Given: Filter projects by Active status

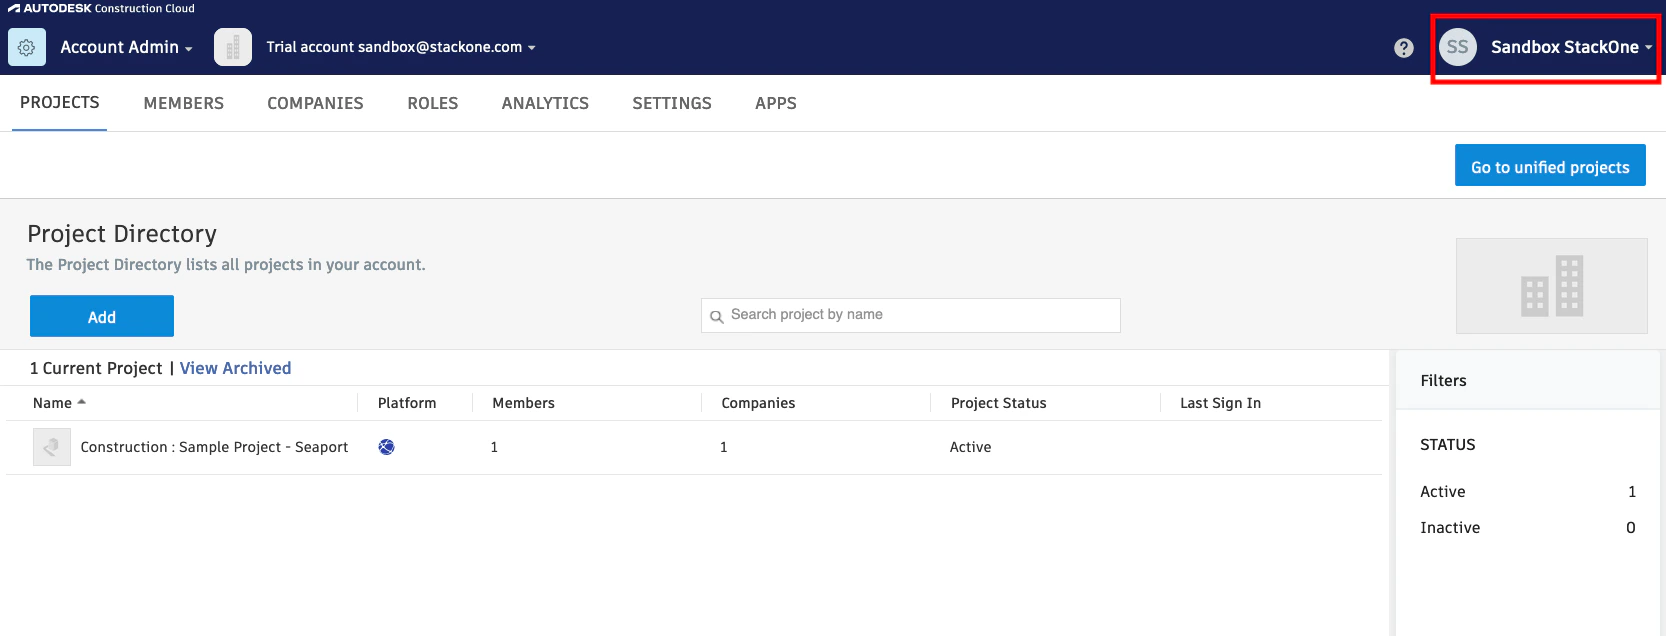Looking at the screenshot, I should [x=1528, y=492].
